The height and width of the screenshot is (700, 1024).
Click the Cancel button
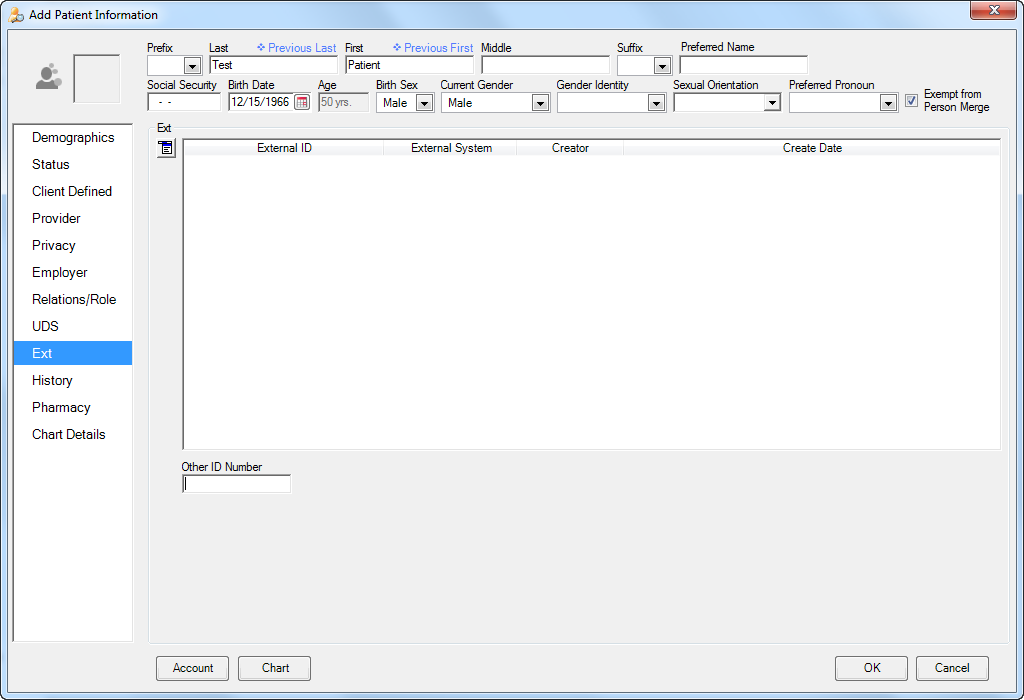[952, 668]
